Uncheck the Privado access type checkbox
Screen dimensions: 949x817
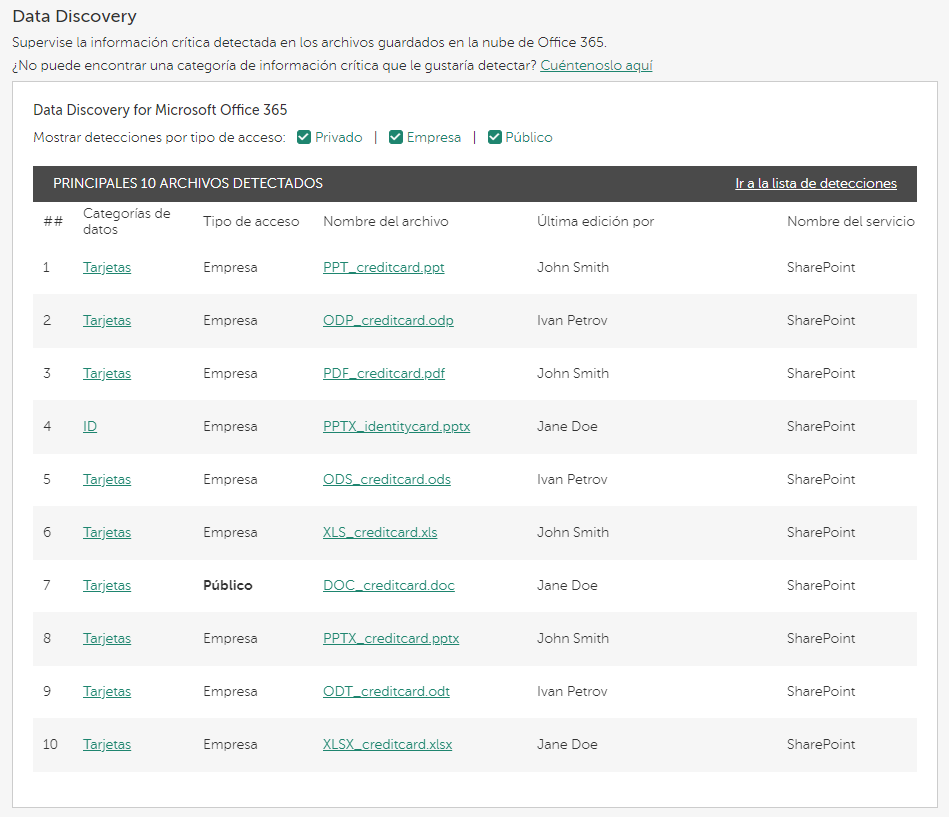304,138
